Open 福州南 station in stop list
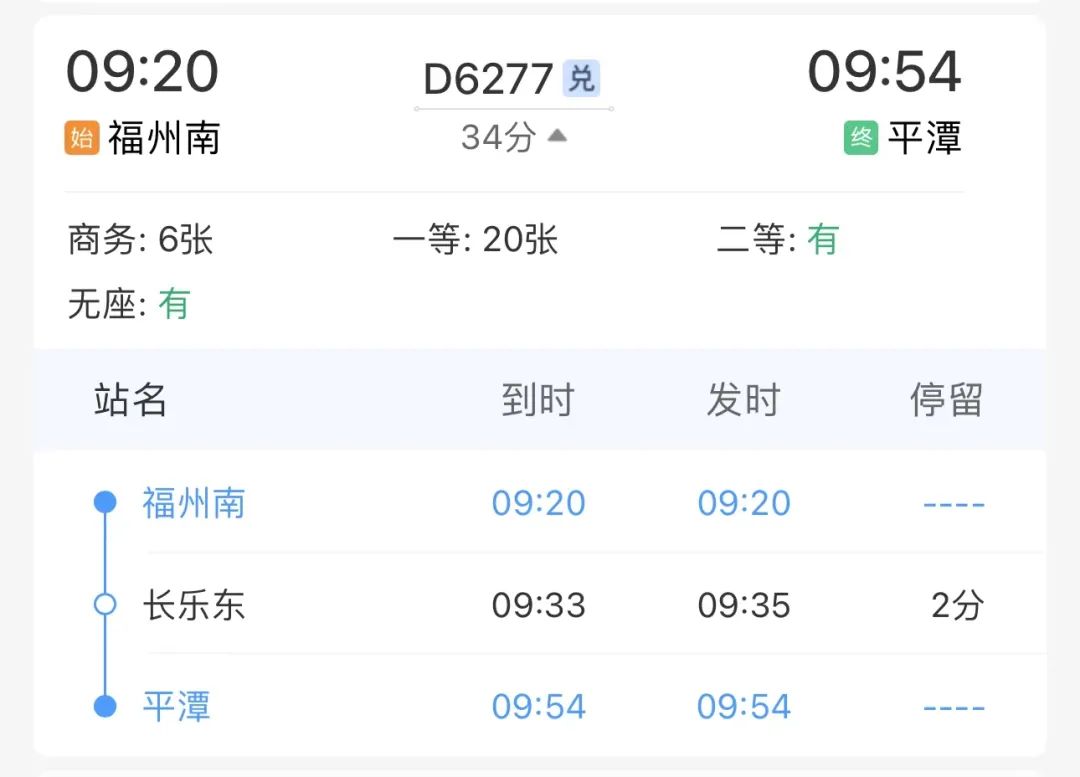The image size is (1080, 777). click(193, 502)
